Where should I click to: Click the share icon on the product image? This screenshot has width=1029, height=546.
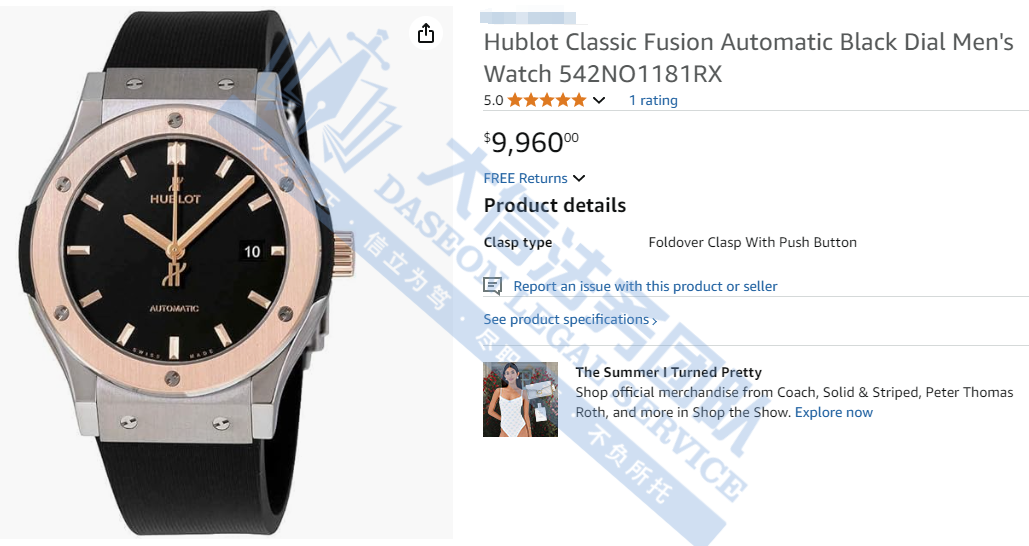(426, 33)
